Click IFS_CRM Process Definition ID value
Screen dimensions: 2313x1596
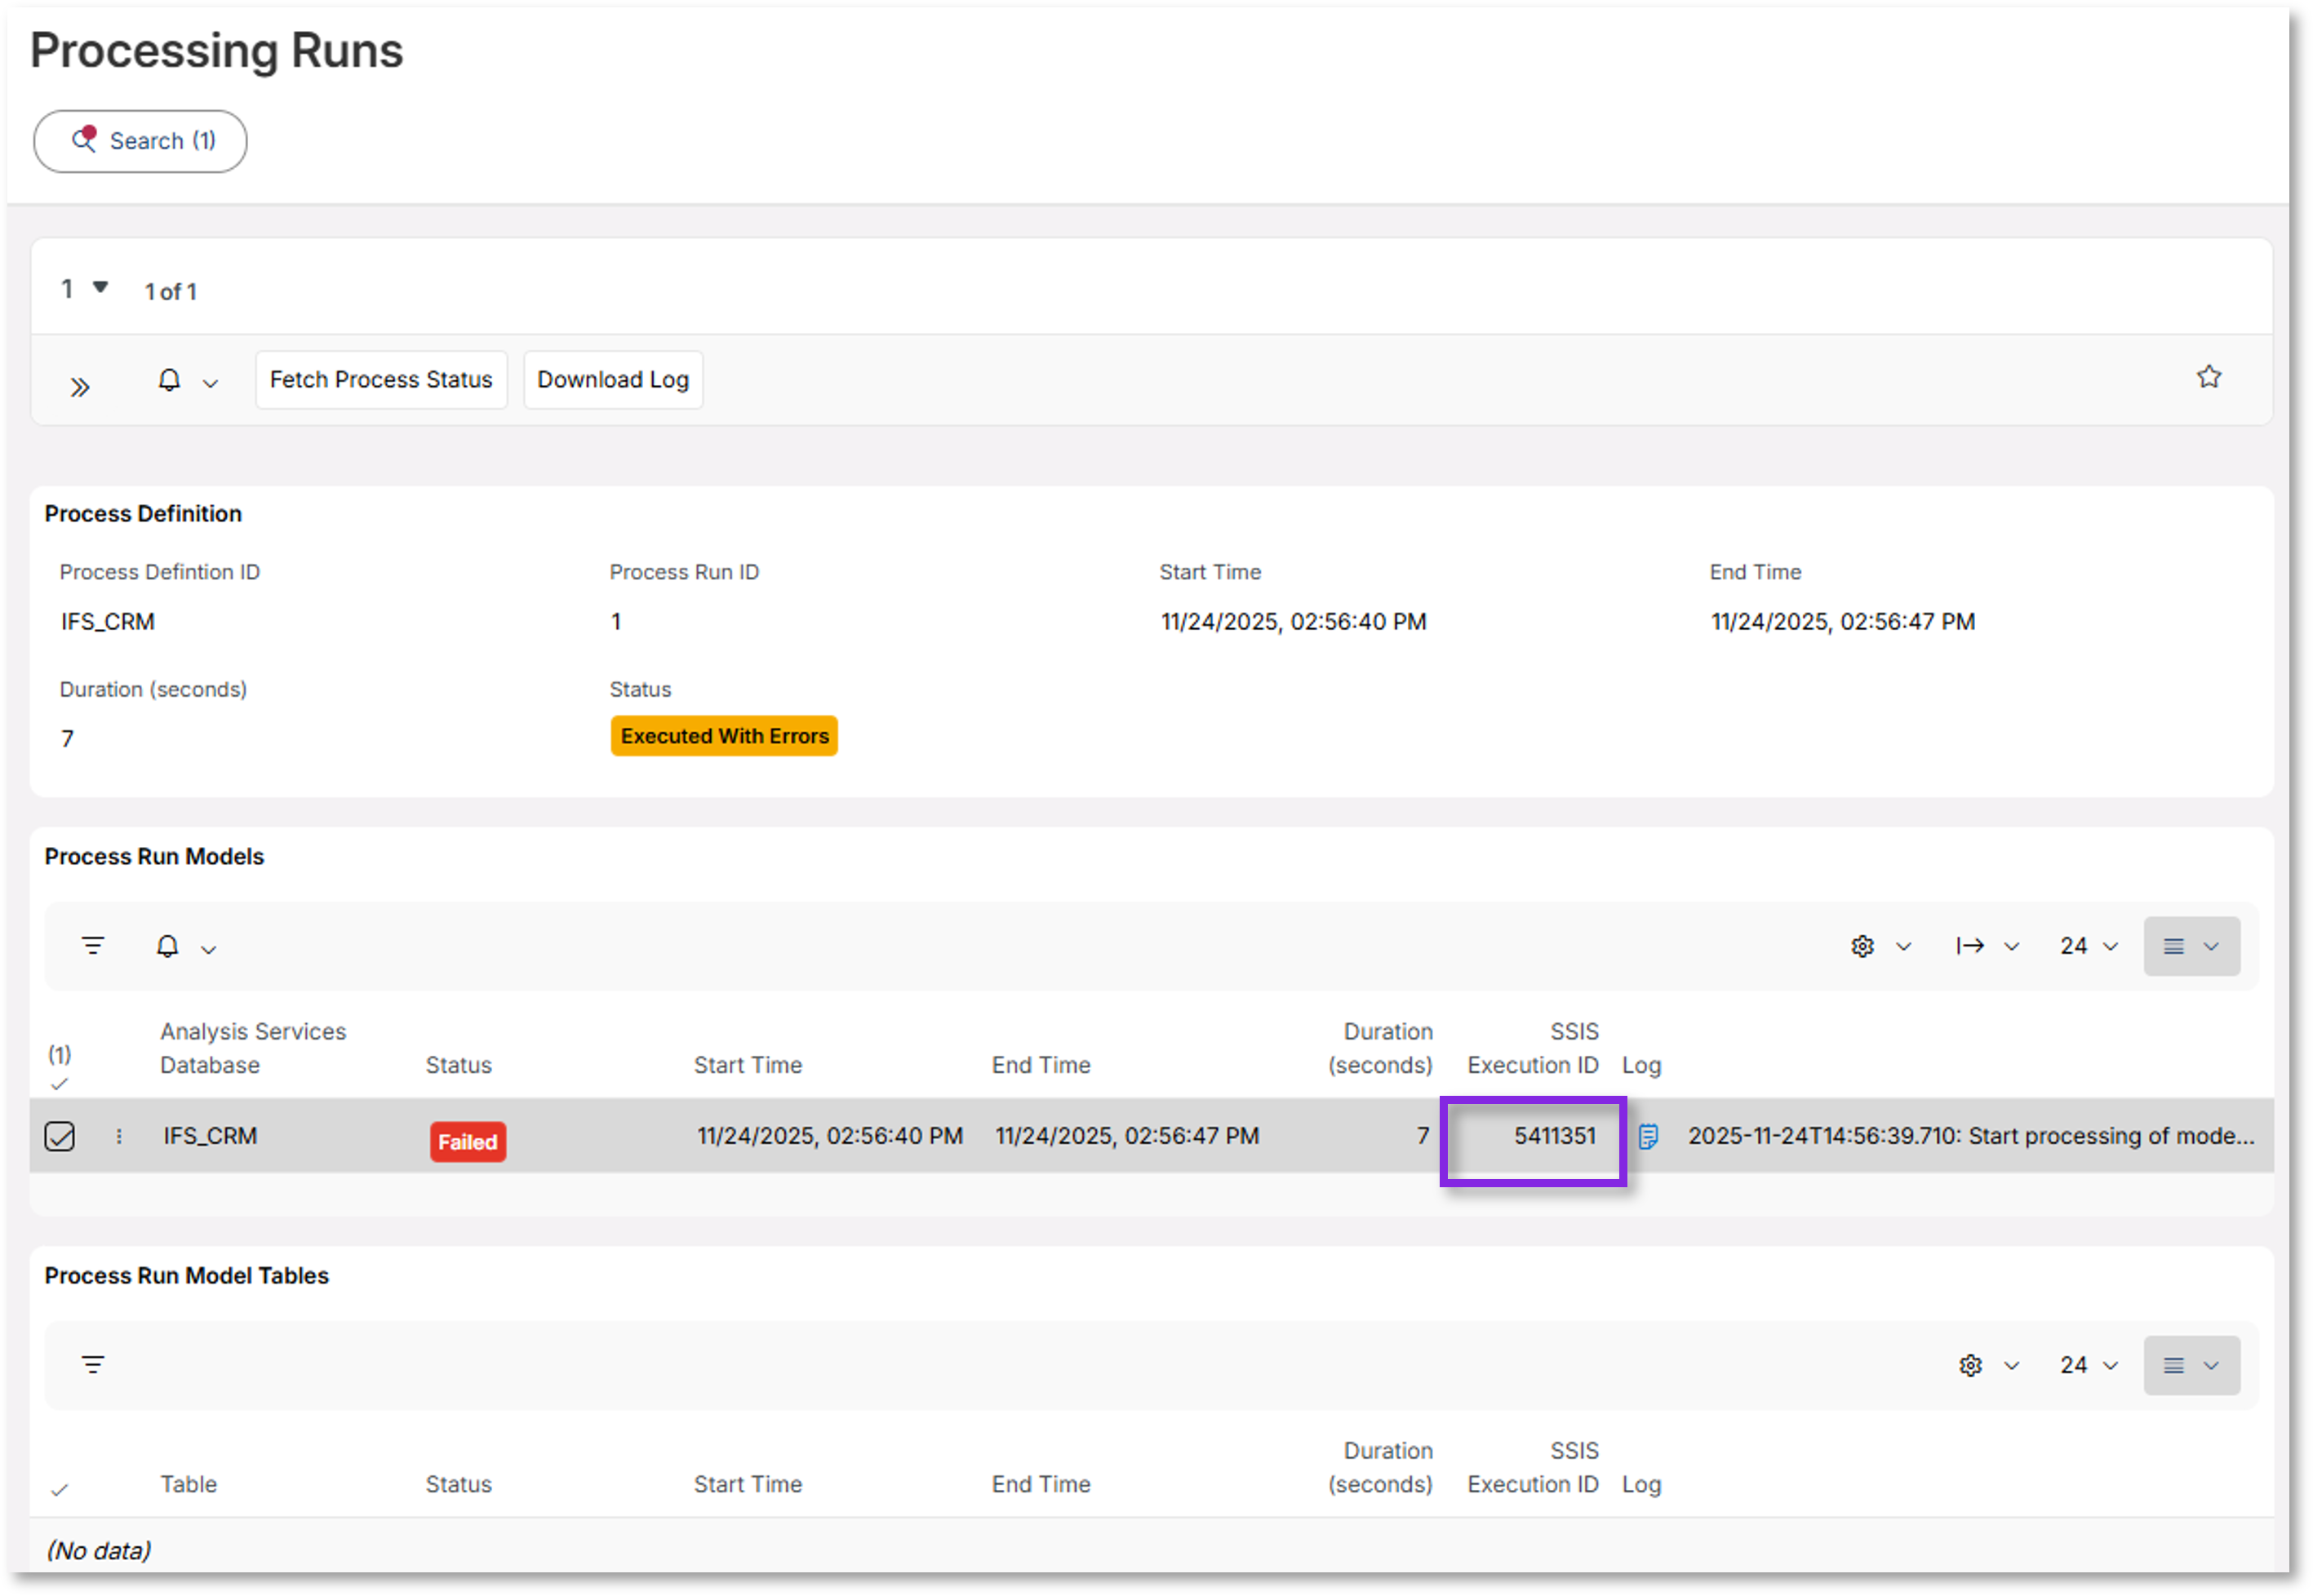click(x=107, y=622)
